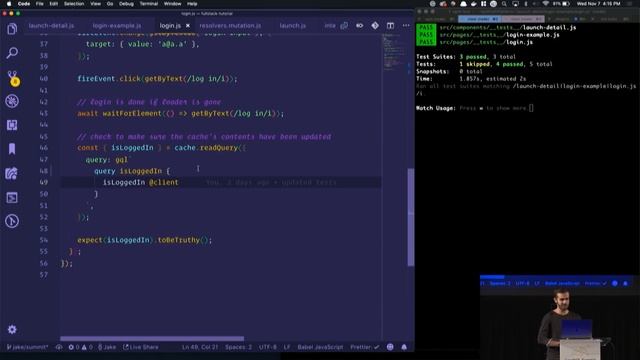
Task: Click the sync cloud icon in status bar
Action: [x=59, y=347]
